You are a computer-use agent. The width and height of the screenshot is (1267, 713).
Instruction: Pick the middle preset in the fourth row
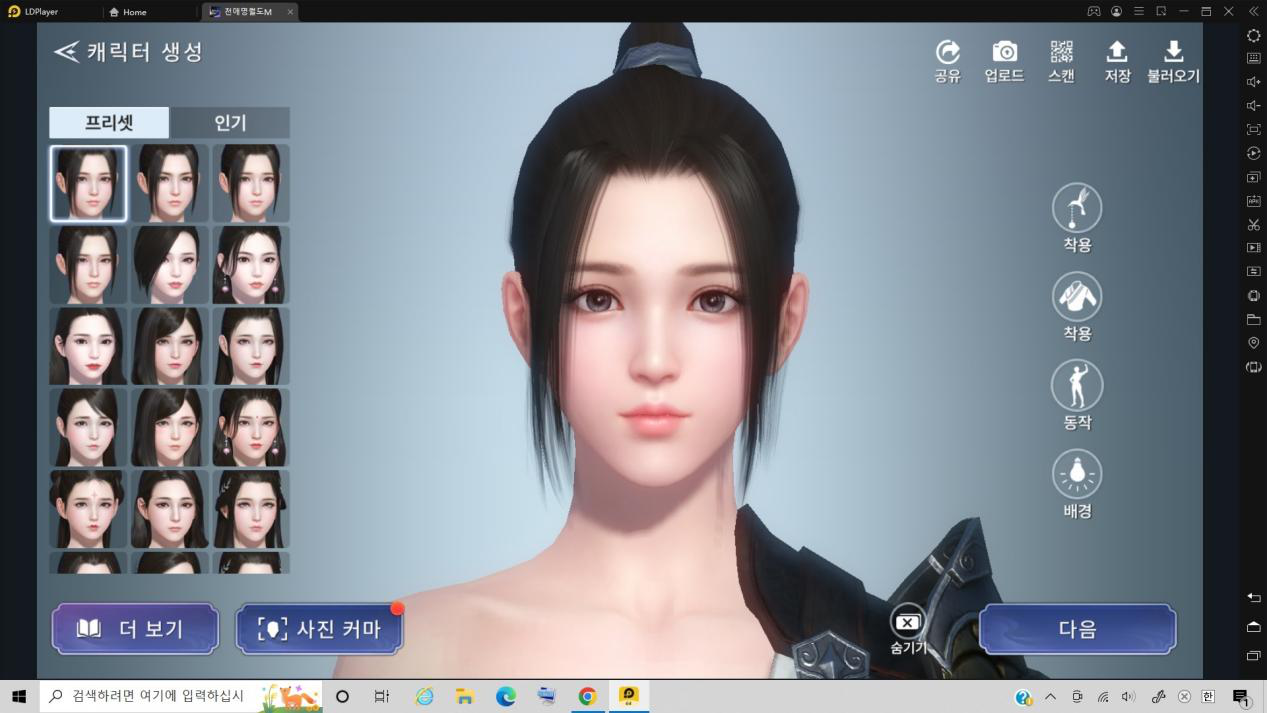pos(170,428)
